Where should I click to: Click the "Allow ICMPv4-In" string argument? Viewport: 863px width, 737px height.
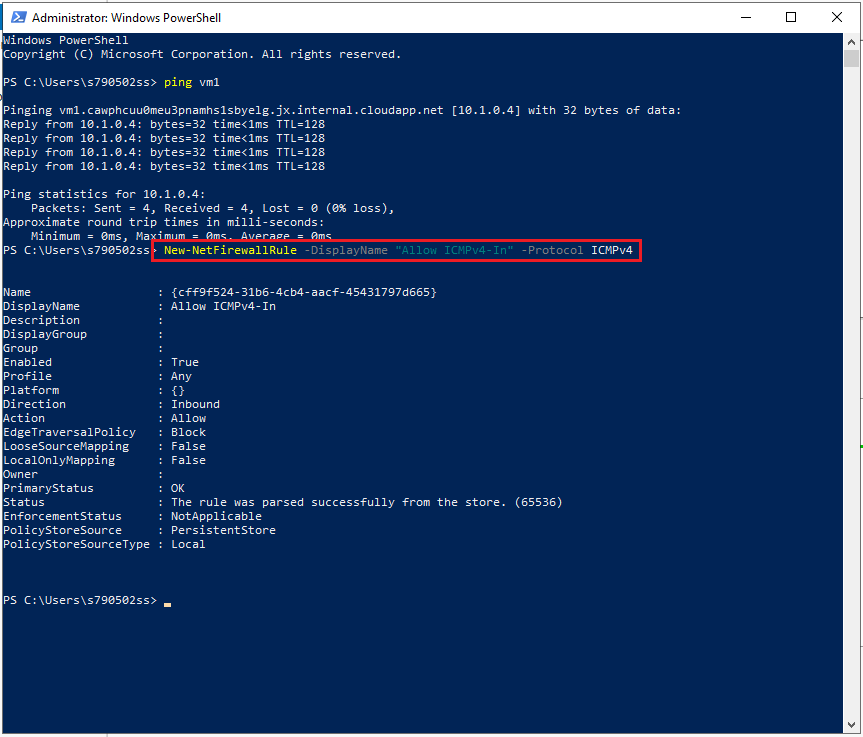[x=454, y=250]
